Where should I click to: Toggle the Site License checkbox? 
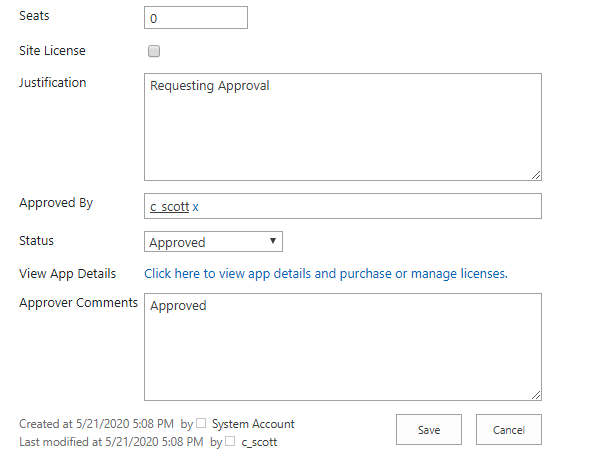coord(154,51)
